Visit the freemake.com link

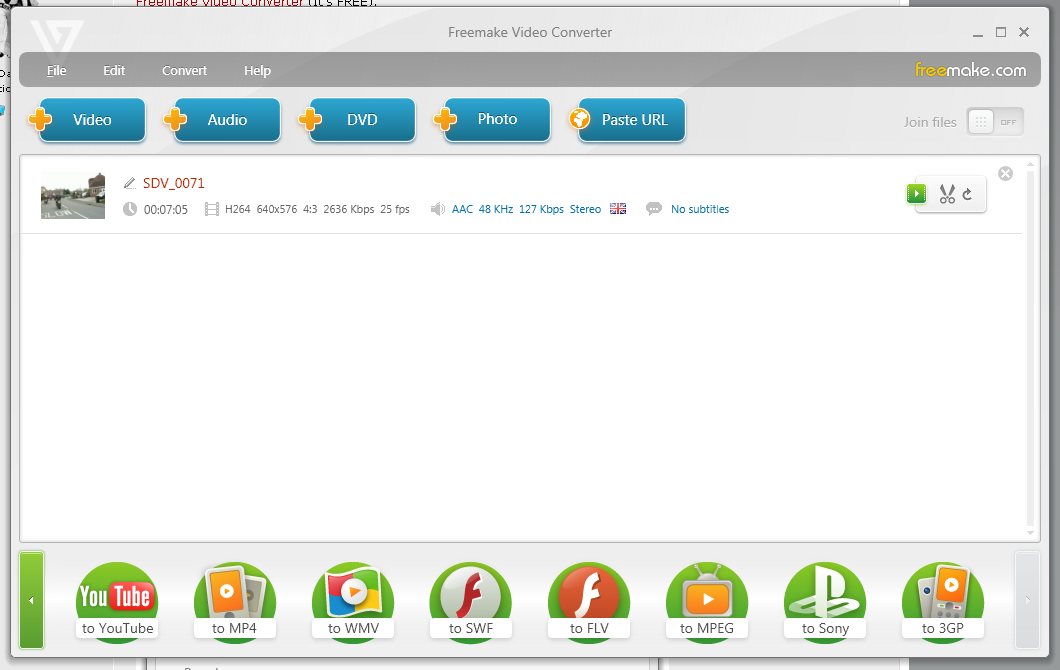[970, 70]
